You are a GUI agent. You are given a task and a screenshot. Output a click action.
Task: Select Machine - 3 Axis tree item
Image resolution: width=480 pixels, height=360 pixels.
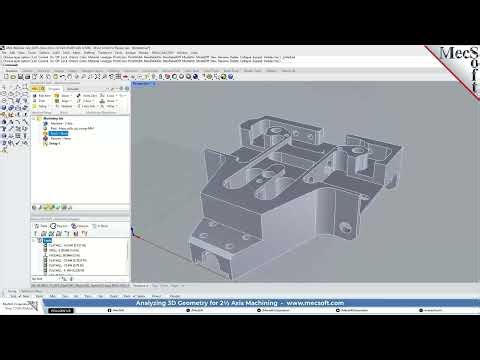(59, 123)
